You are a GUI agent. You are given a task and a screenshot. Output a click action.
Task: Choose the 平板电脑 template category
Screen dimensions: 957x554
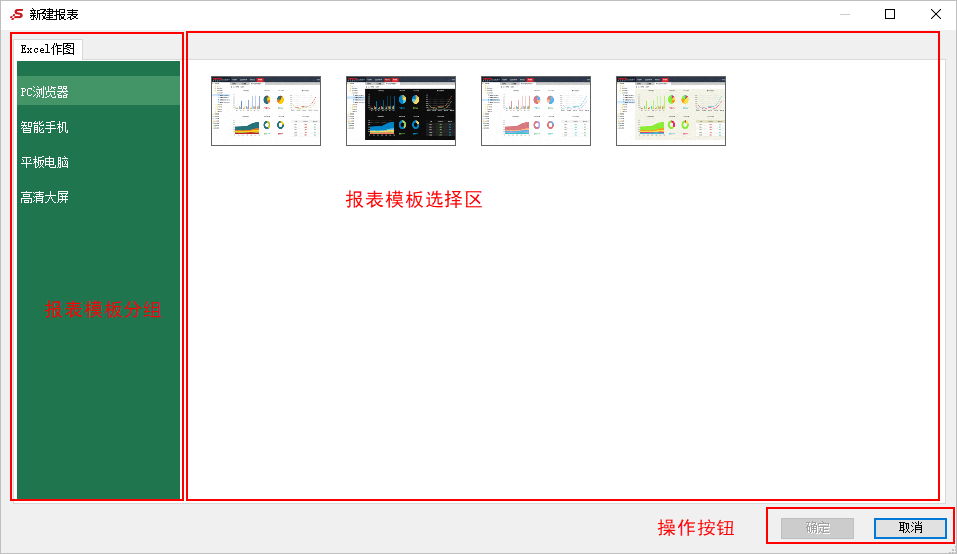(45, 162)
